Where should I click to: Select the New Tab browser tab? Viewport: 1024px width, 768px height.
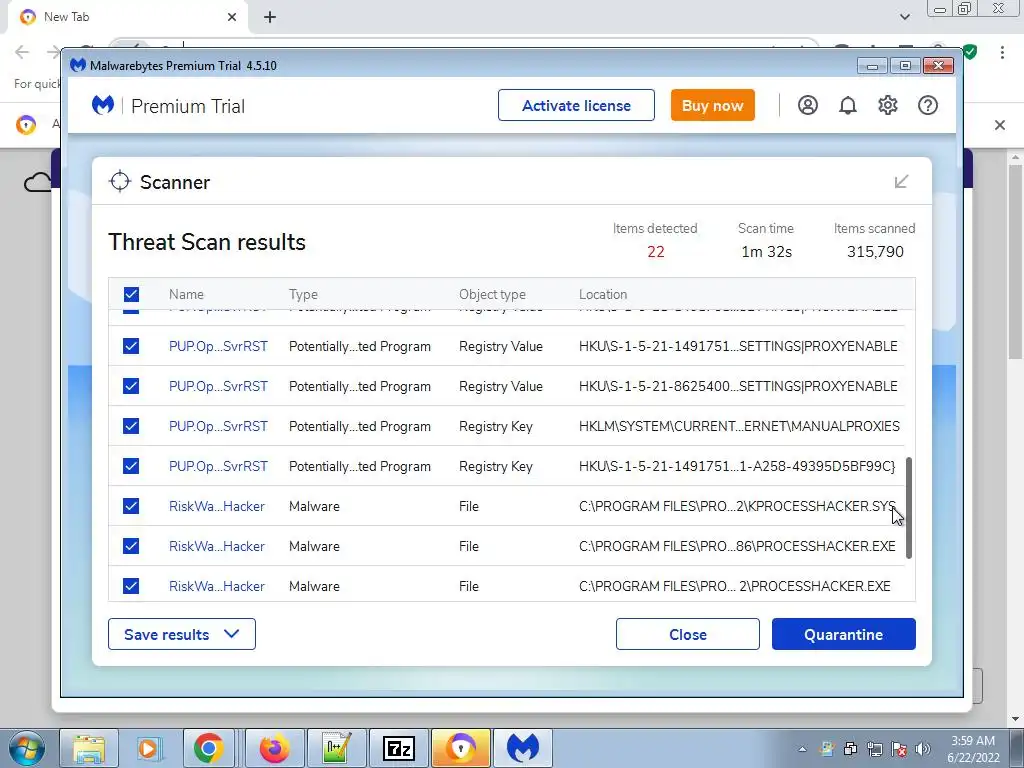click(128, 17)
